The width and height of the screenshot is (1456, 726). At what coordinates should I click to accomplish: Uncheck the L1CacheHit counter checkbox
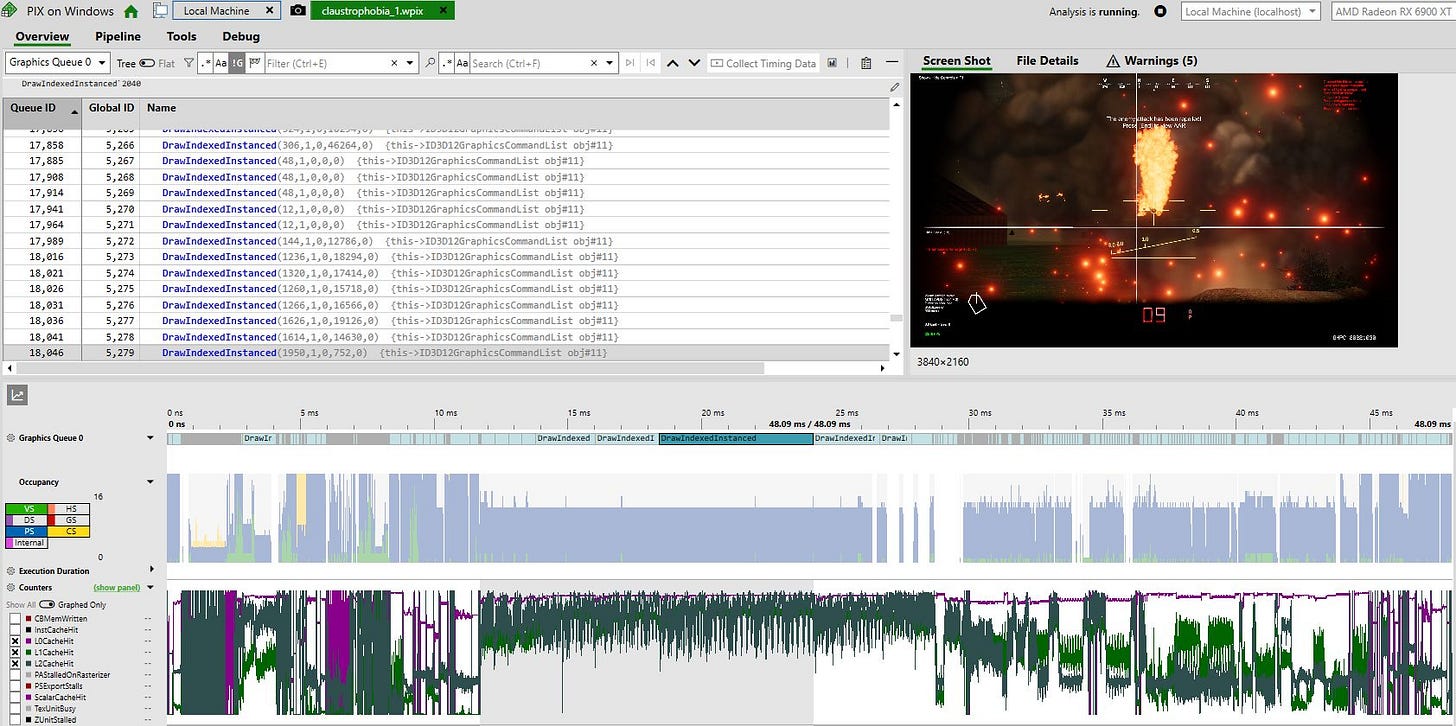(x=14, y=652)
